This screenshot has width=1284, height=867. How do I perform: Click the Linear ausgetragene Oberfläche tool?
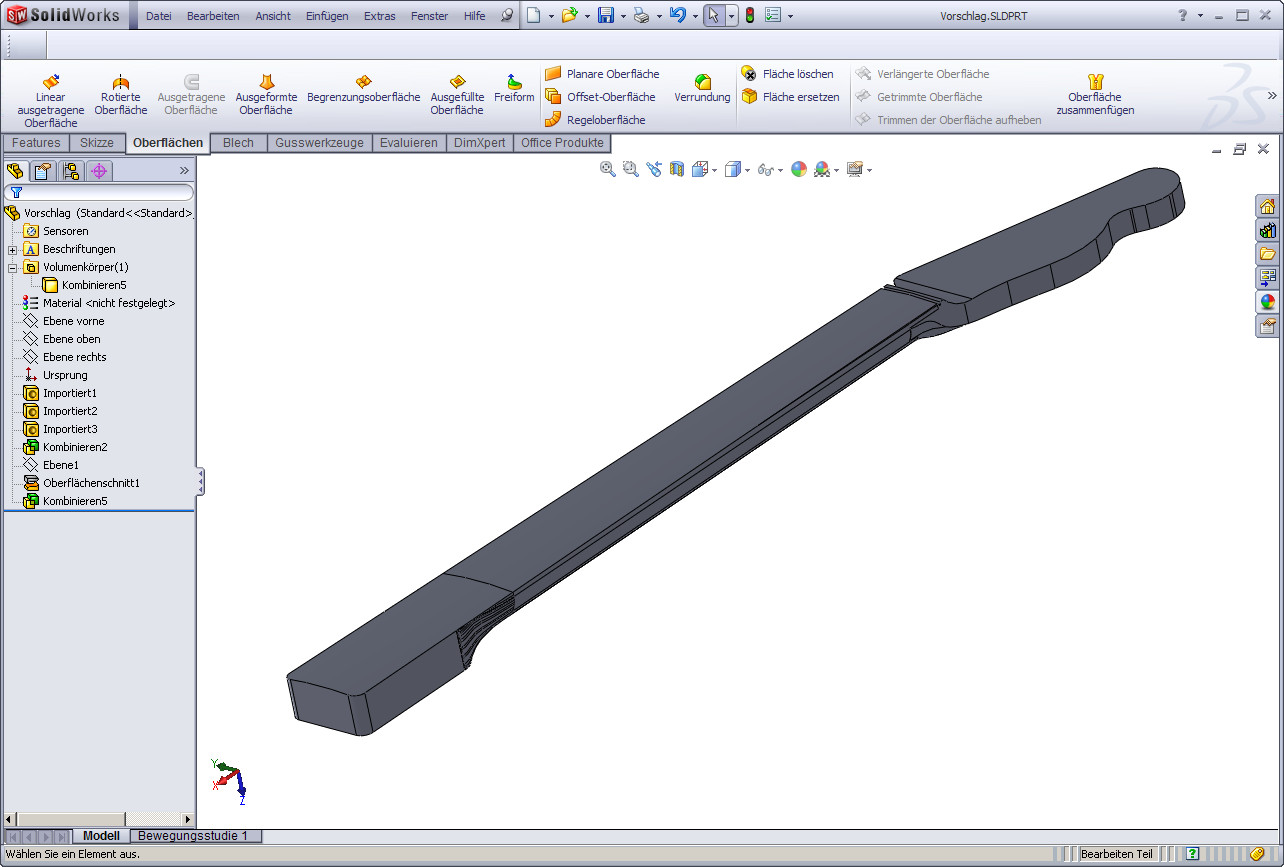point(51,101)
